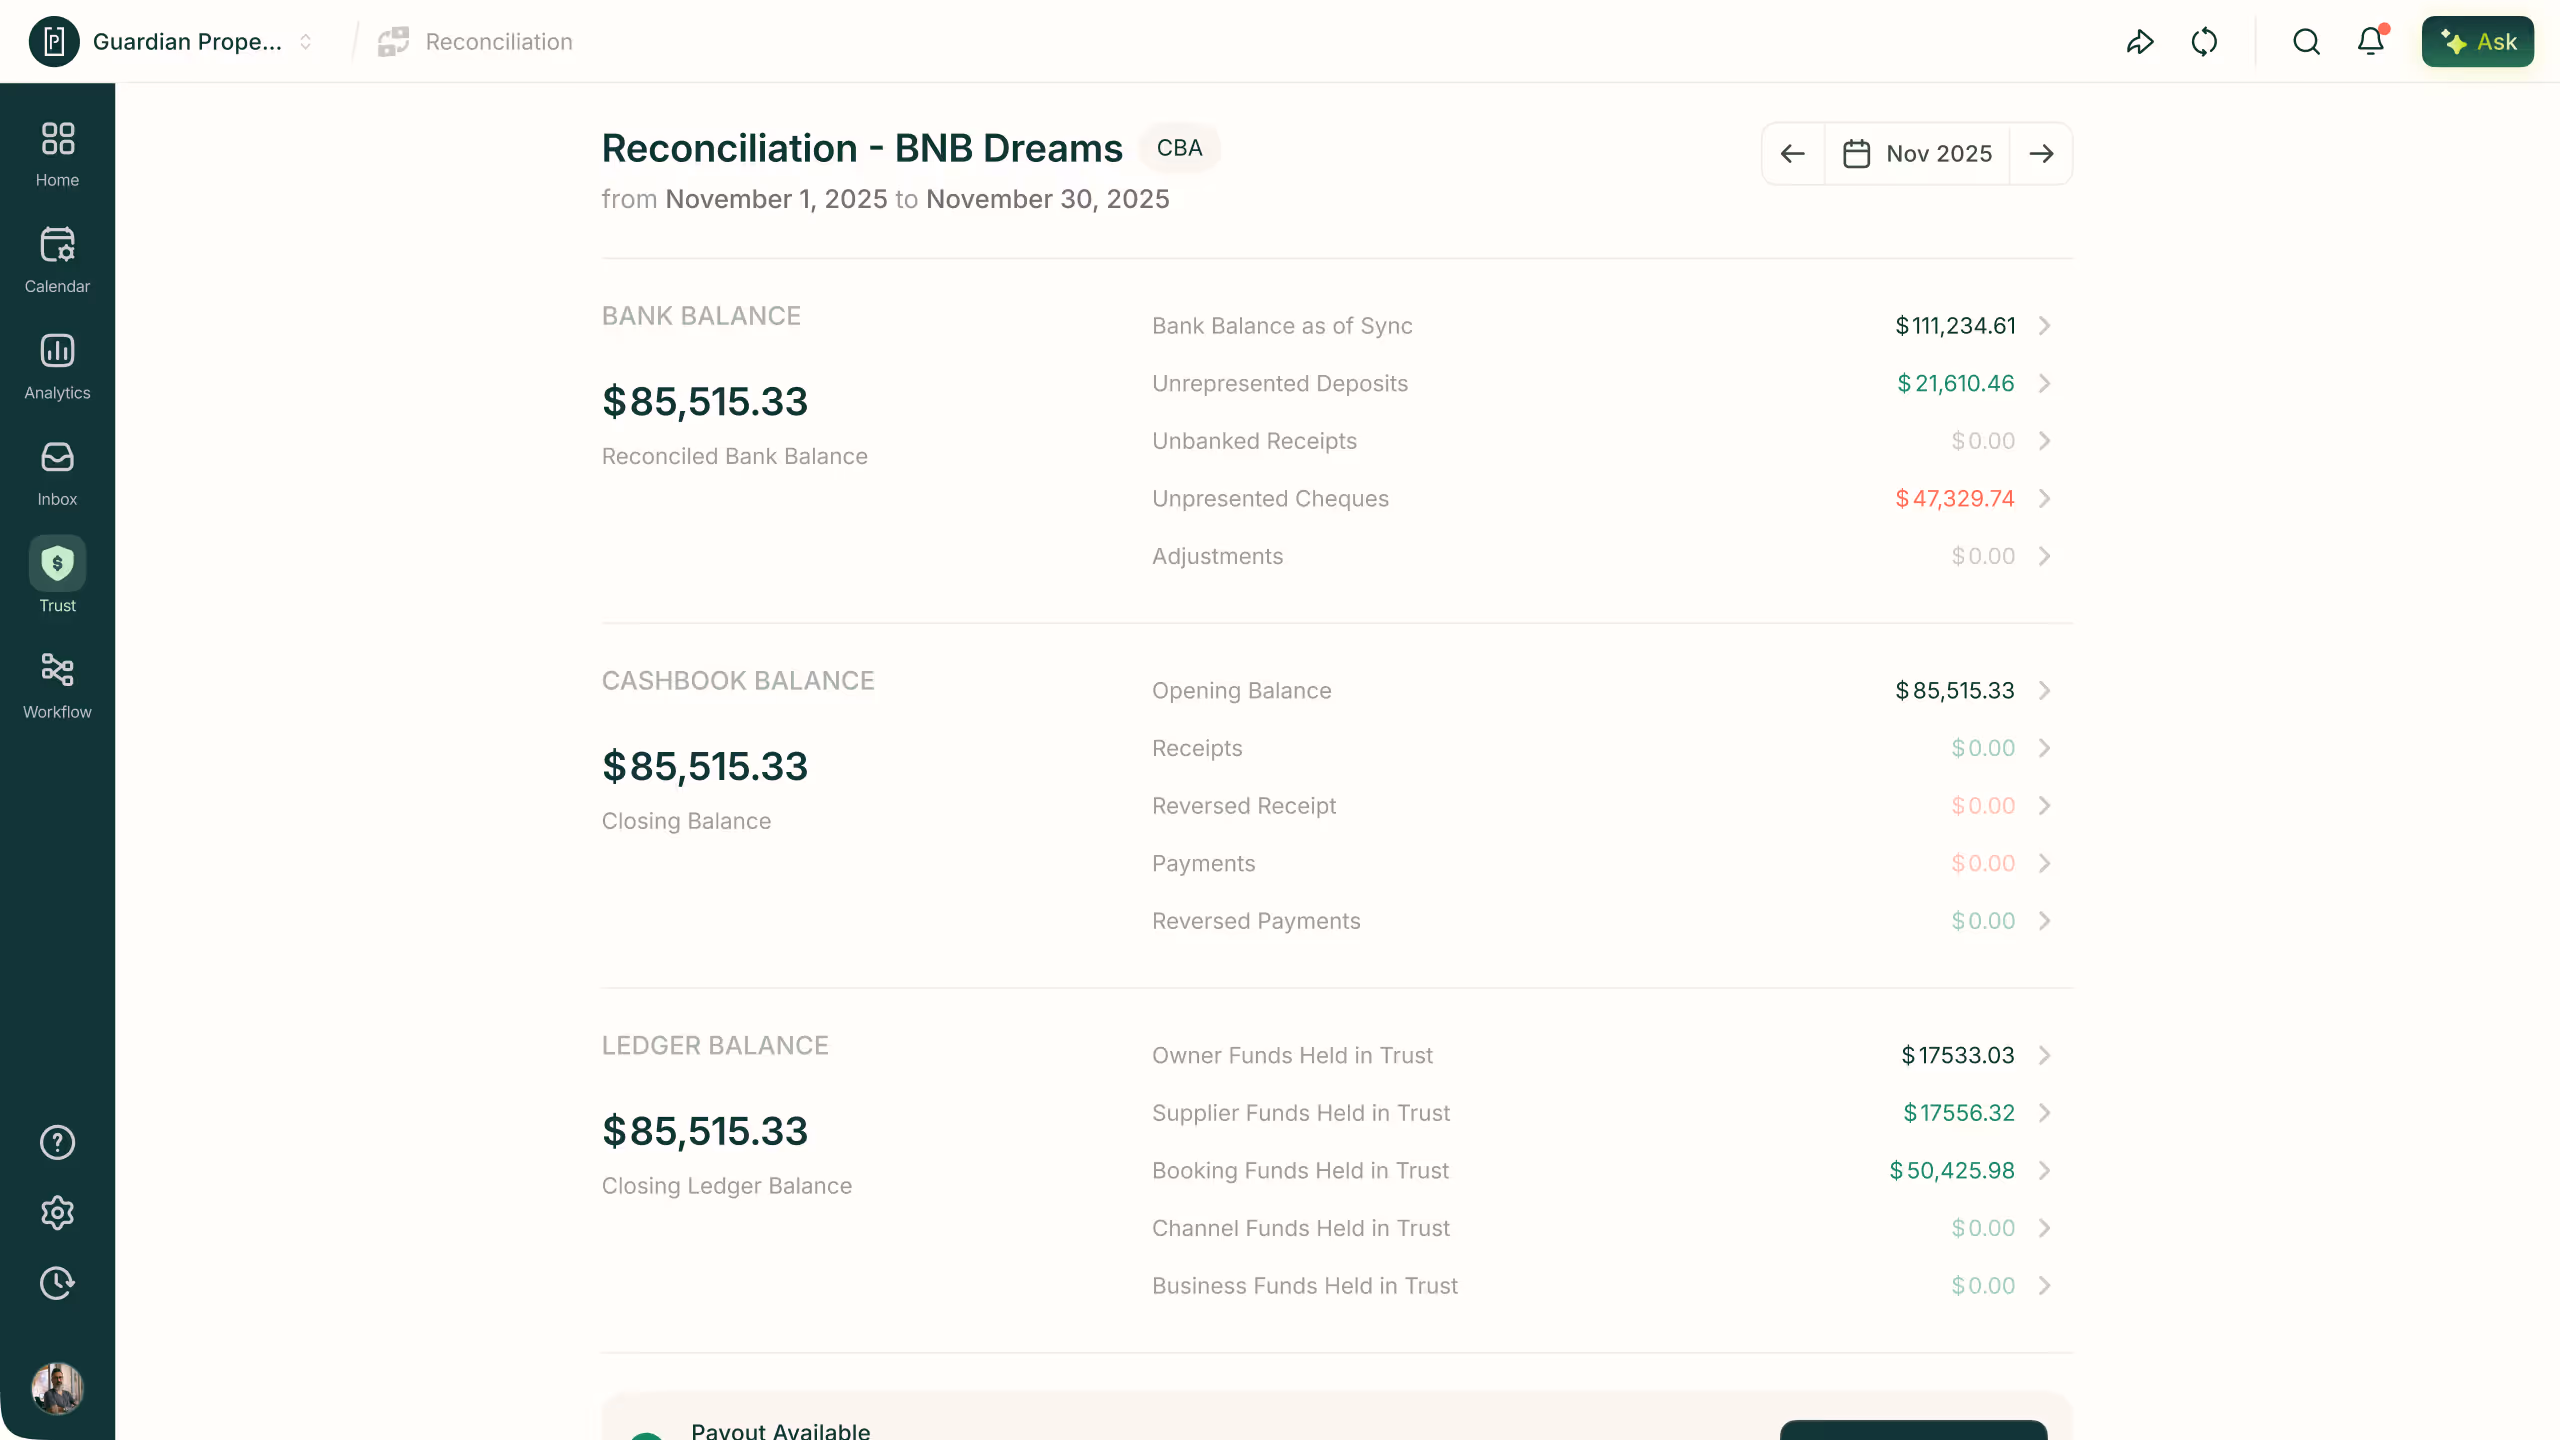The width and height of the screenshot is (2560, 1440).
Task: Click the share arrow icon
Action: coord(2139,42)
